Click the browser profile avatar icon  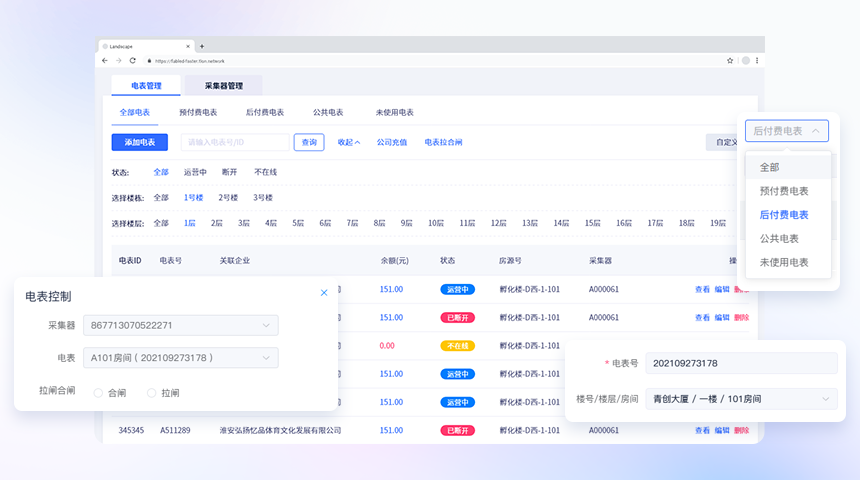(x=744, y=61)
